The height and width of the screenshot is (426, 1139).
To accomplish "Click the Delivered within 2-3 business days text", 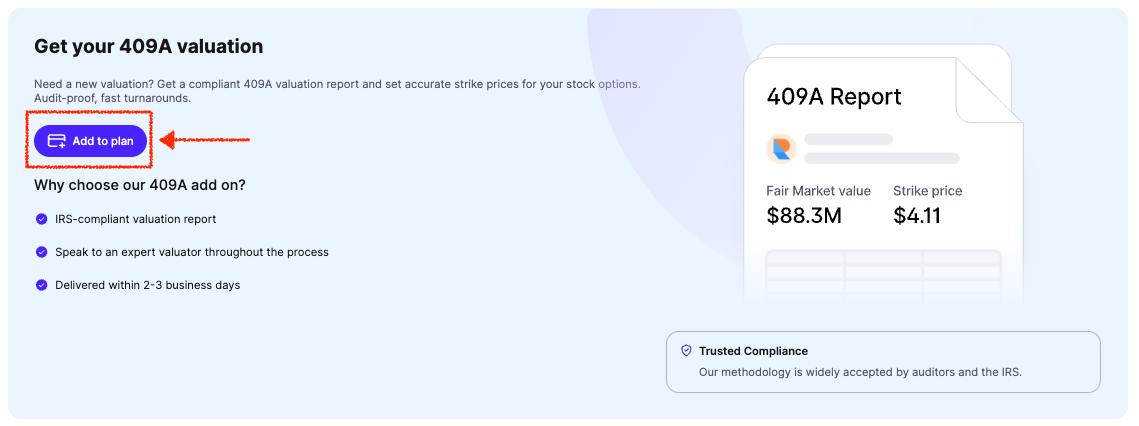I will [147, 285].
